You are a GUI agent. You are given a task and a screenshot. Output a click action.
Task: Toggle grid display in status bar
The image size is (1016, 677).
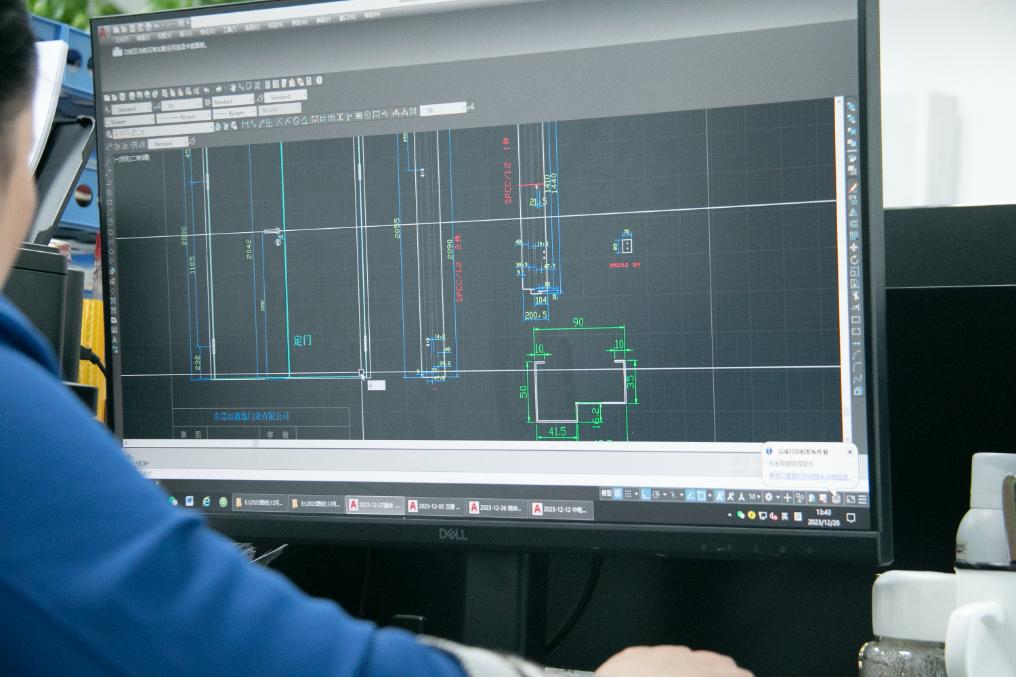[x=616, y=494]
